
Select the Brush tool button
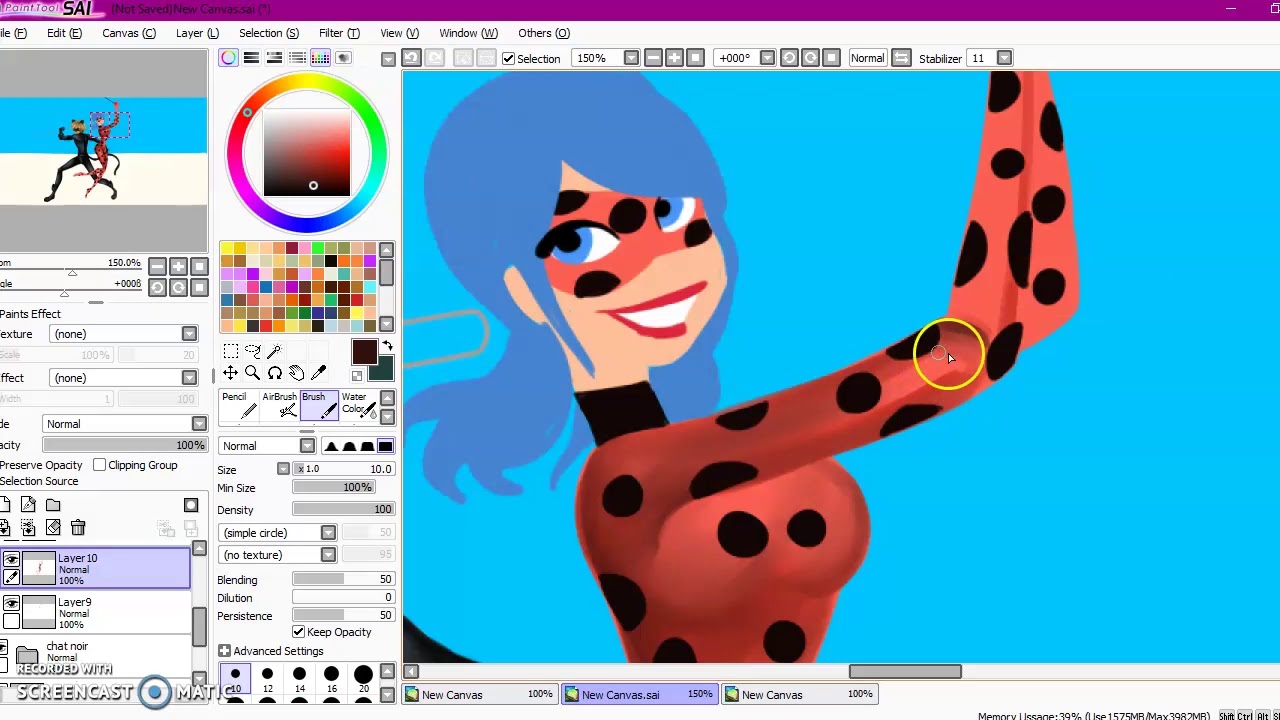[319, 405]
